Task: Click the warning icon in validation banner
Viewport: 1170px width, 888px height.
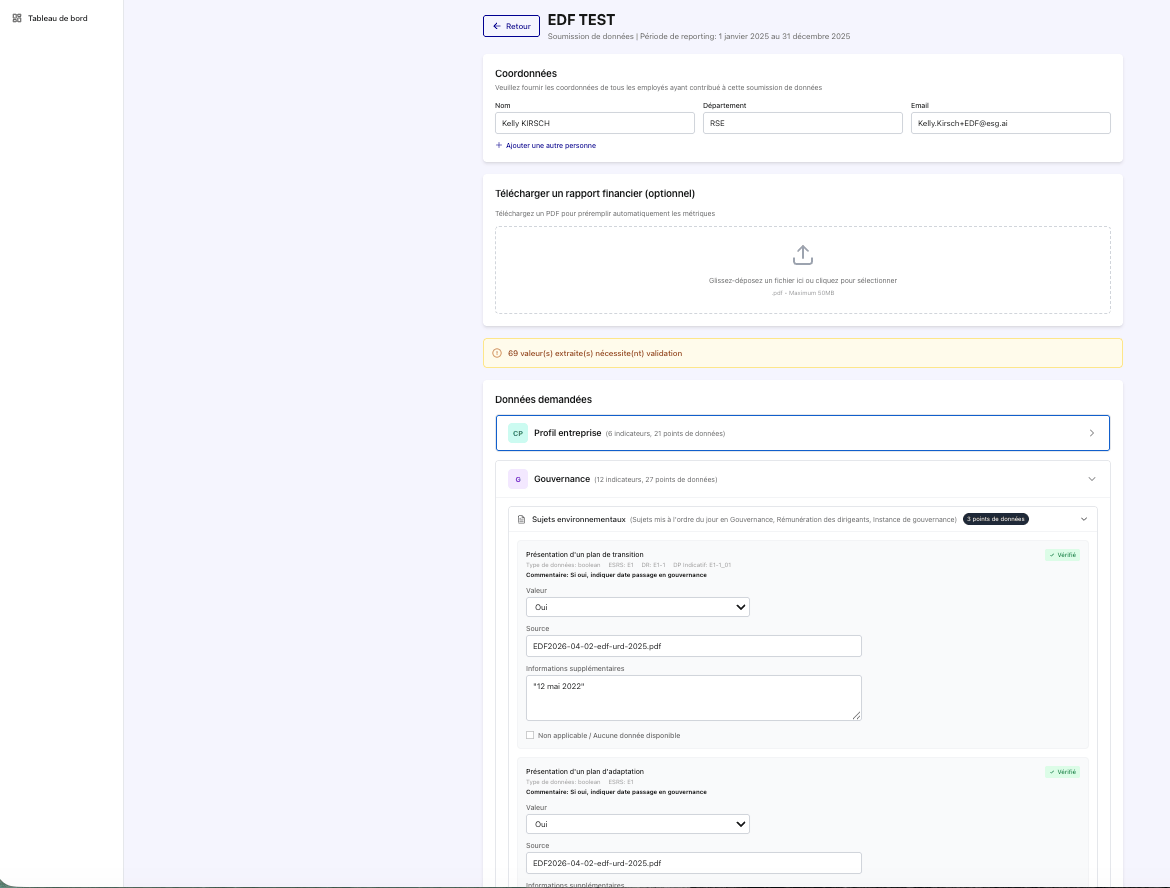Action: click(x=497, y=354)
